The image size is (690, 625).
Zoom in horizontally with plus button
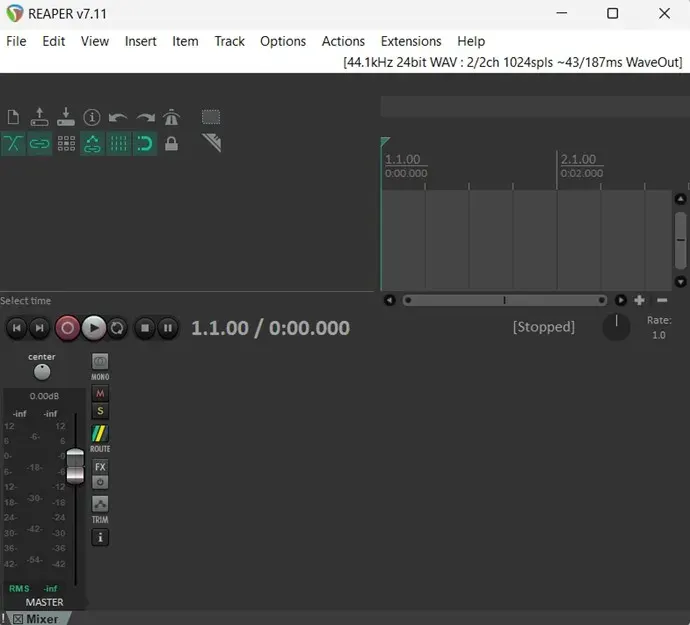[x=639, y=300]
